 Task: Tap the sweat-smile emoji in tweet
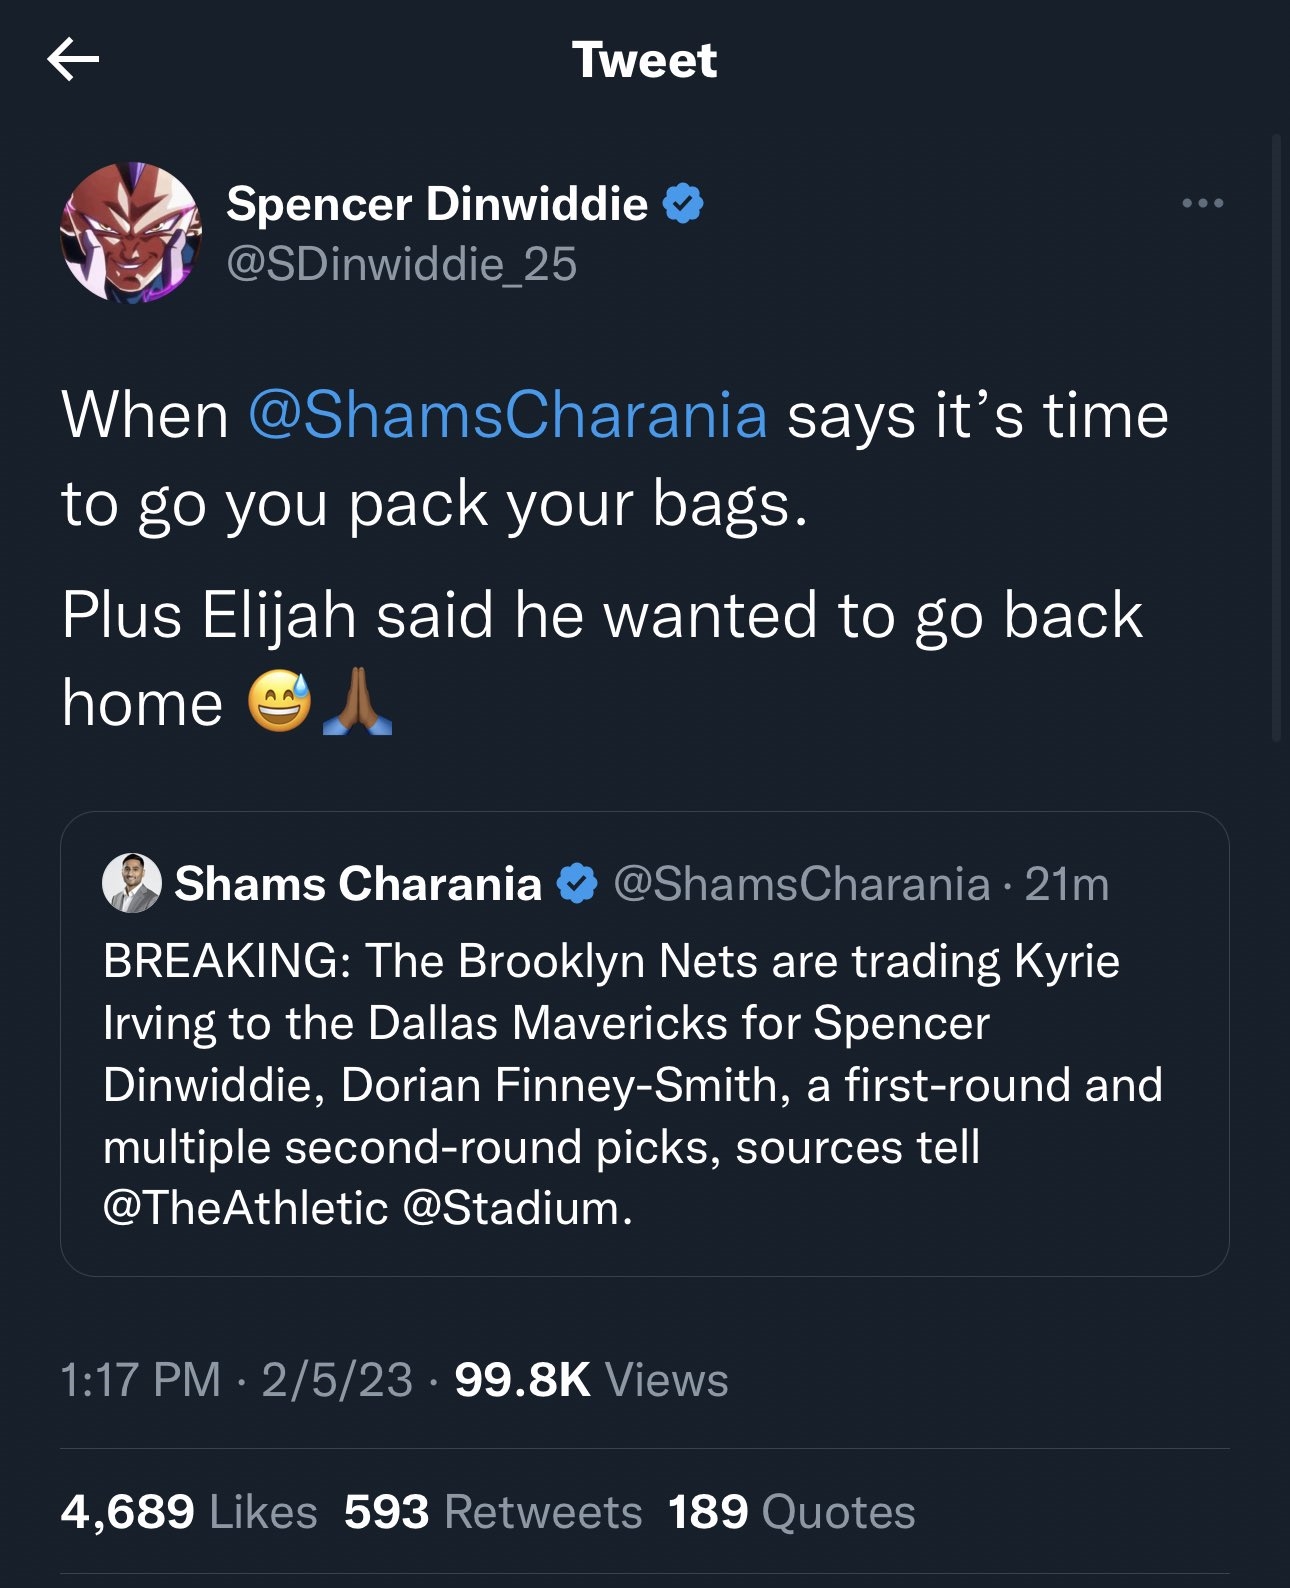click(279, 702)
